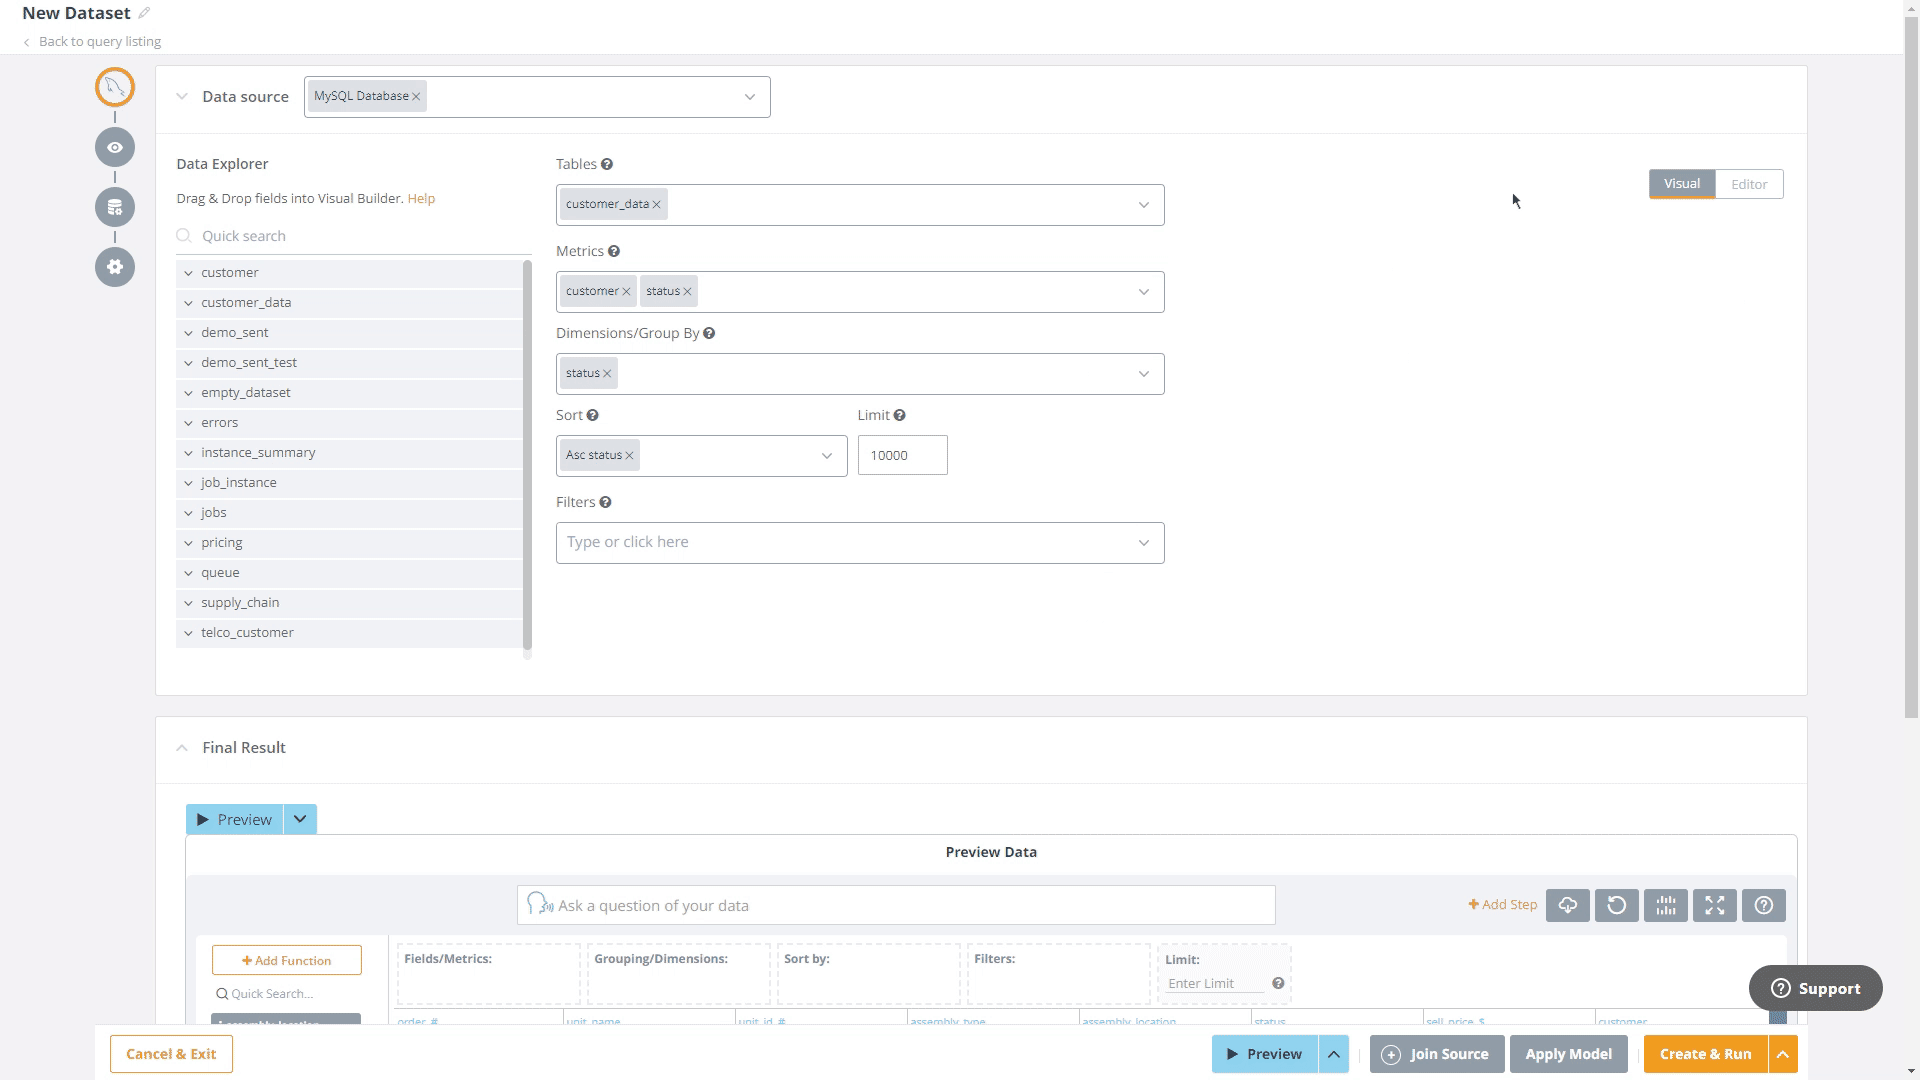Select the chart/visualization icon in preview toolbar
The image size is (1920, 1080).
pyautogui.click(x=1665, y=905)
